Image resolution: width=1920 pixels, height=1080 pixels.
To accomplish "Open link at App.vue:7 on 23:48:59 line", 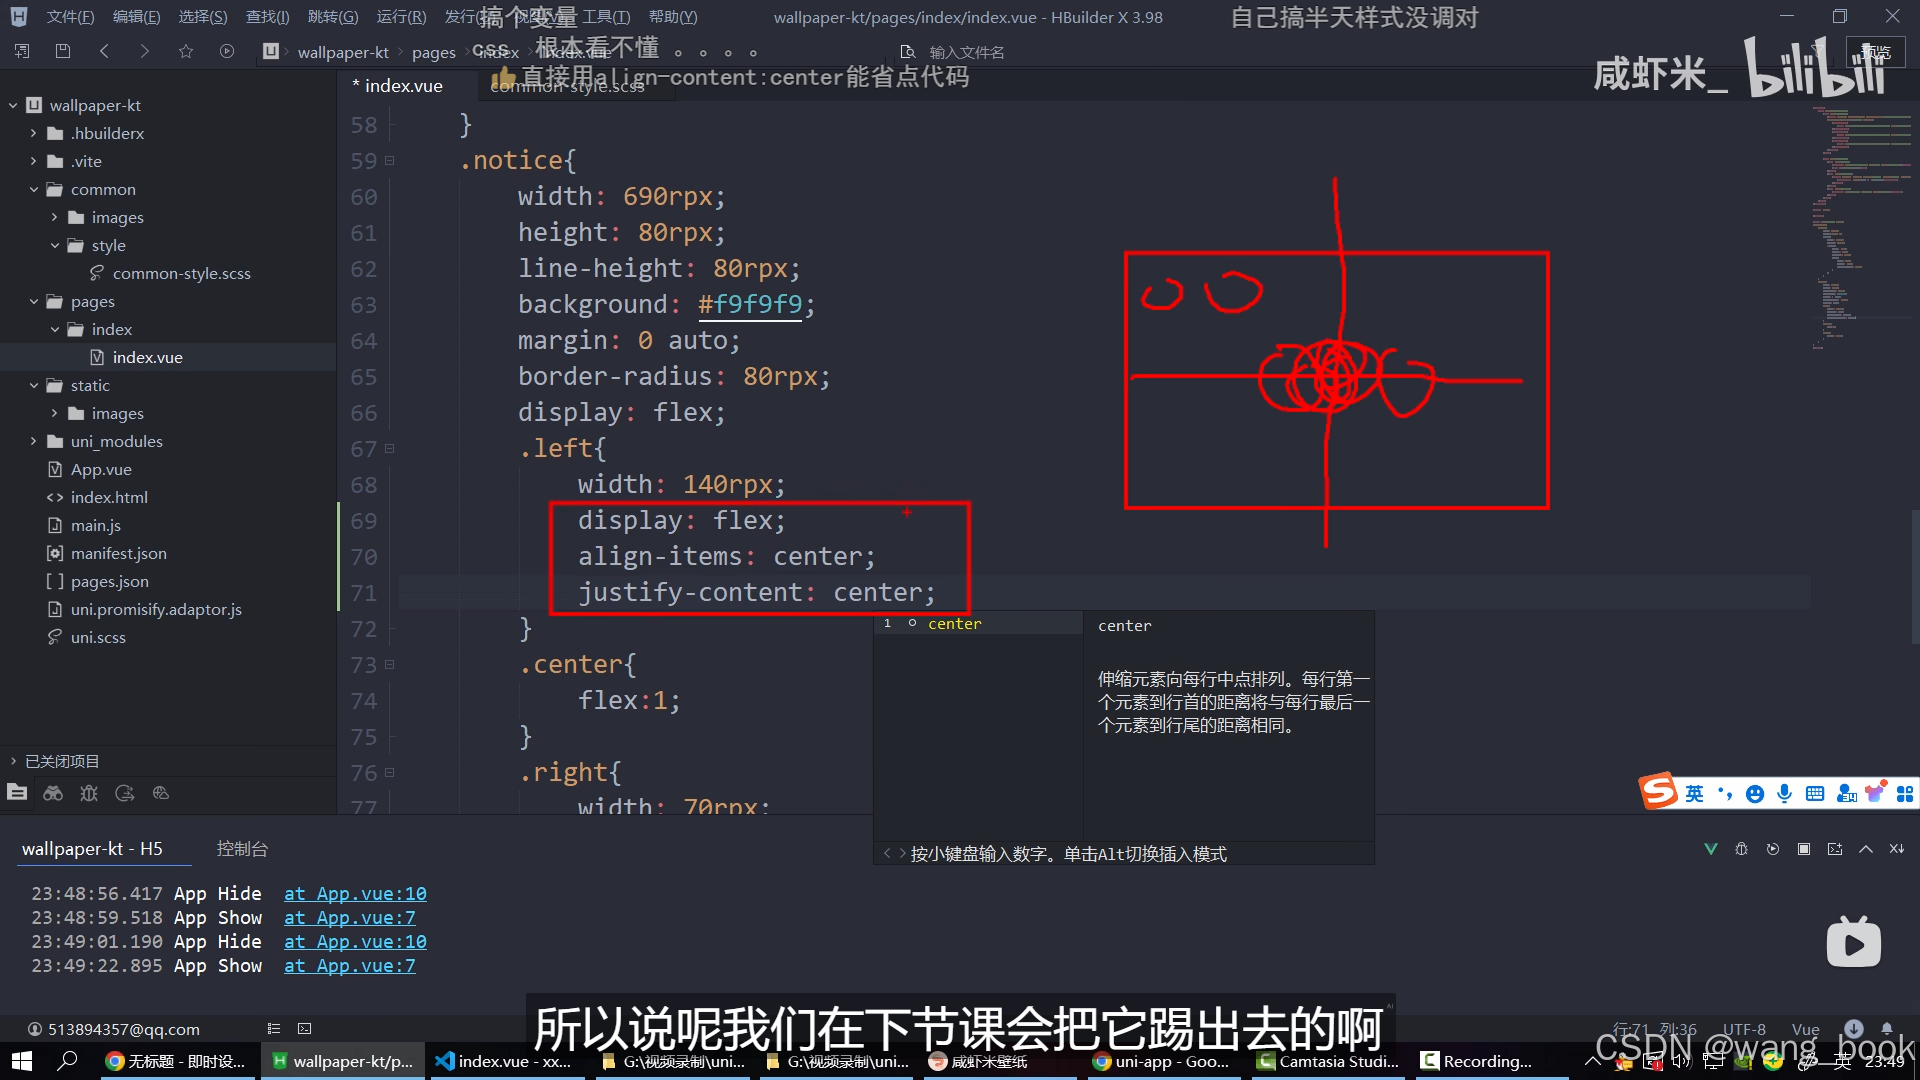I will pos(349,918).
